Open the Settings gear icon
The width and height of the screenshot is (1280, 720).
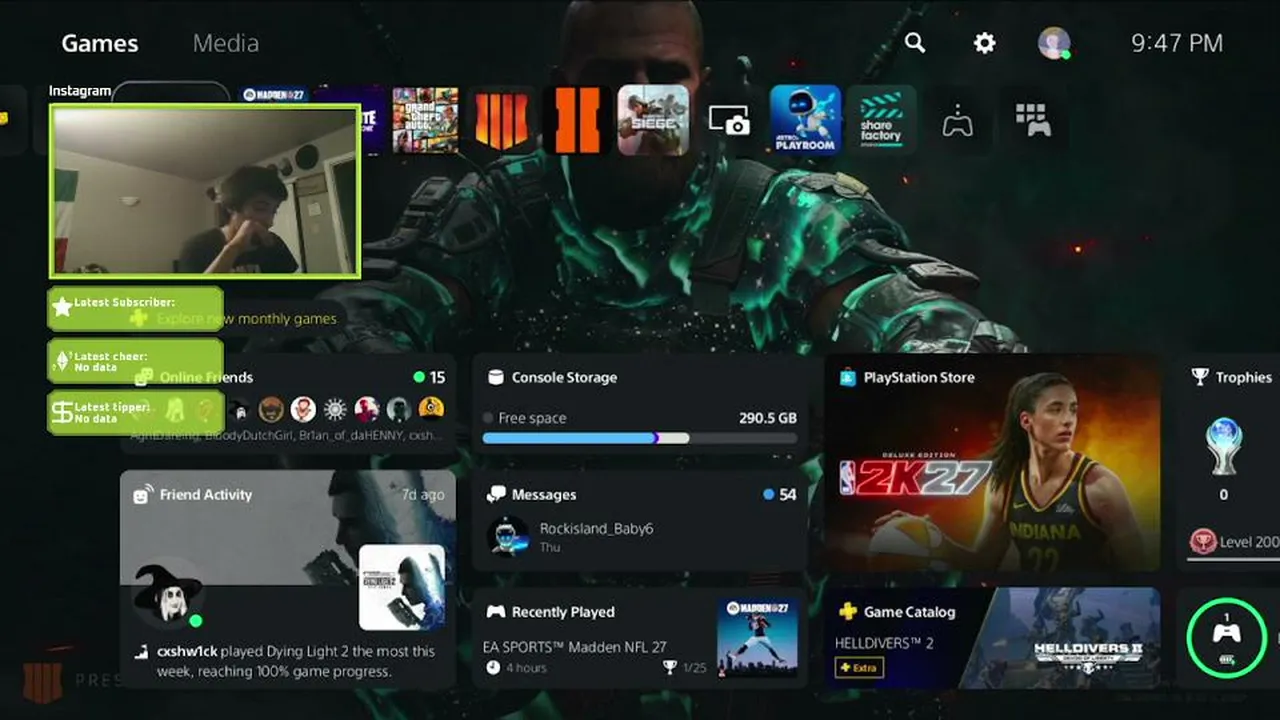pos(985,43)
